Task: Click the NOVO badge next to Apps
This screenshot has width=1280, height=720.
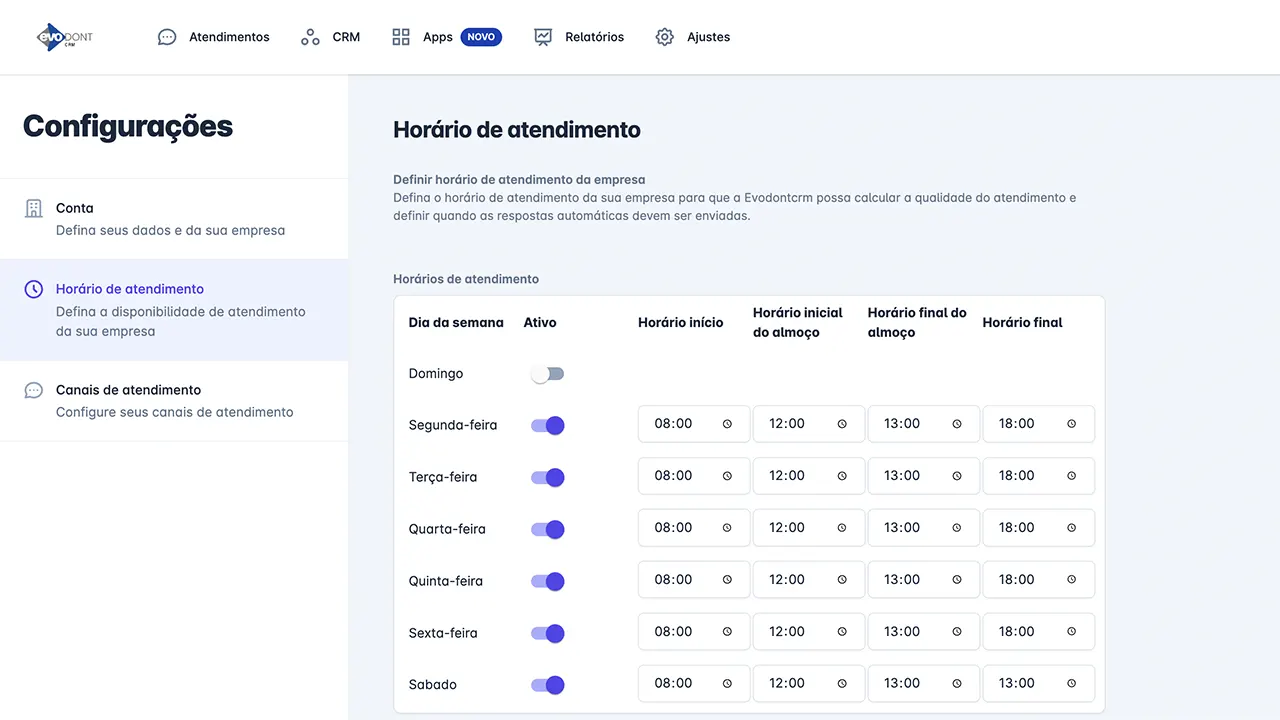Action: coord(481,37)
